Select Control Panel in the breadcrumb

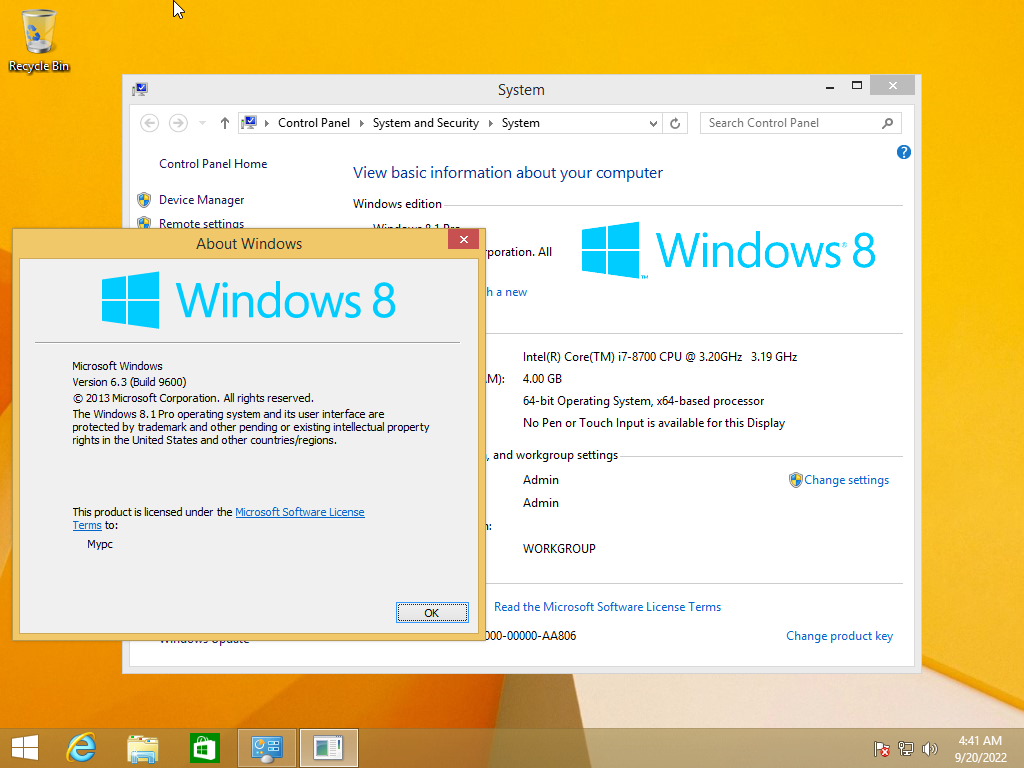pos(314,123)
